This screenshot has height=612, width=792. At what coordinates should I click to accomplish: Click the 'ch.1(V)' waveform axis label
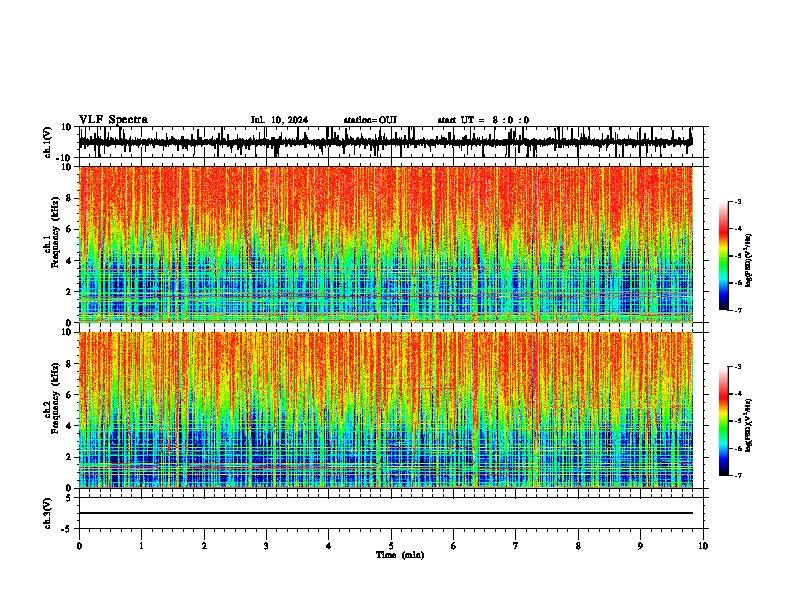(x=48, y=142)
